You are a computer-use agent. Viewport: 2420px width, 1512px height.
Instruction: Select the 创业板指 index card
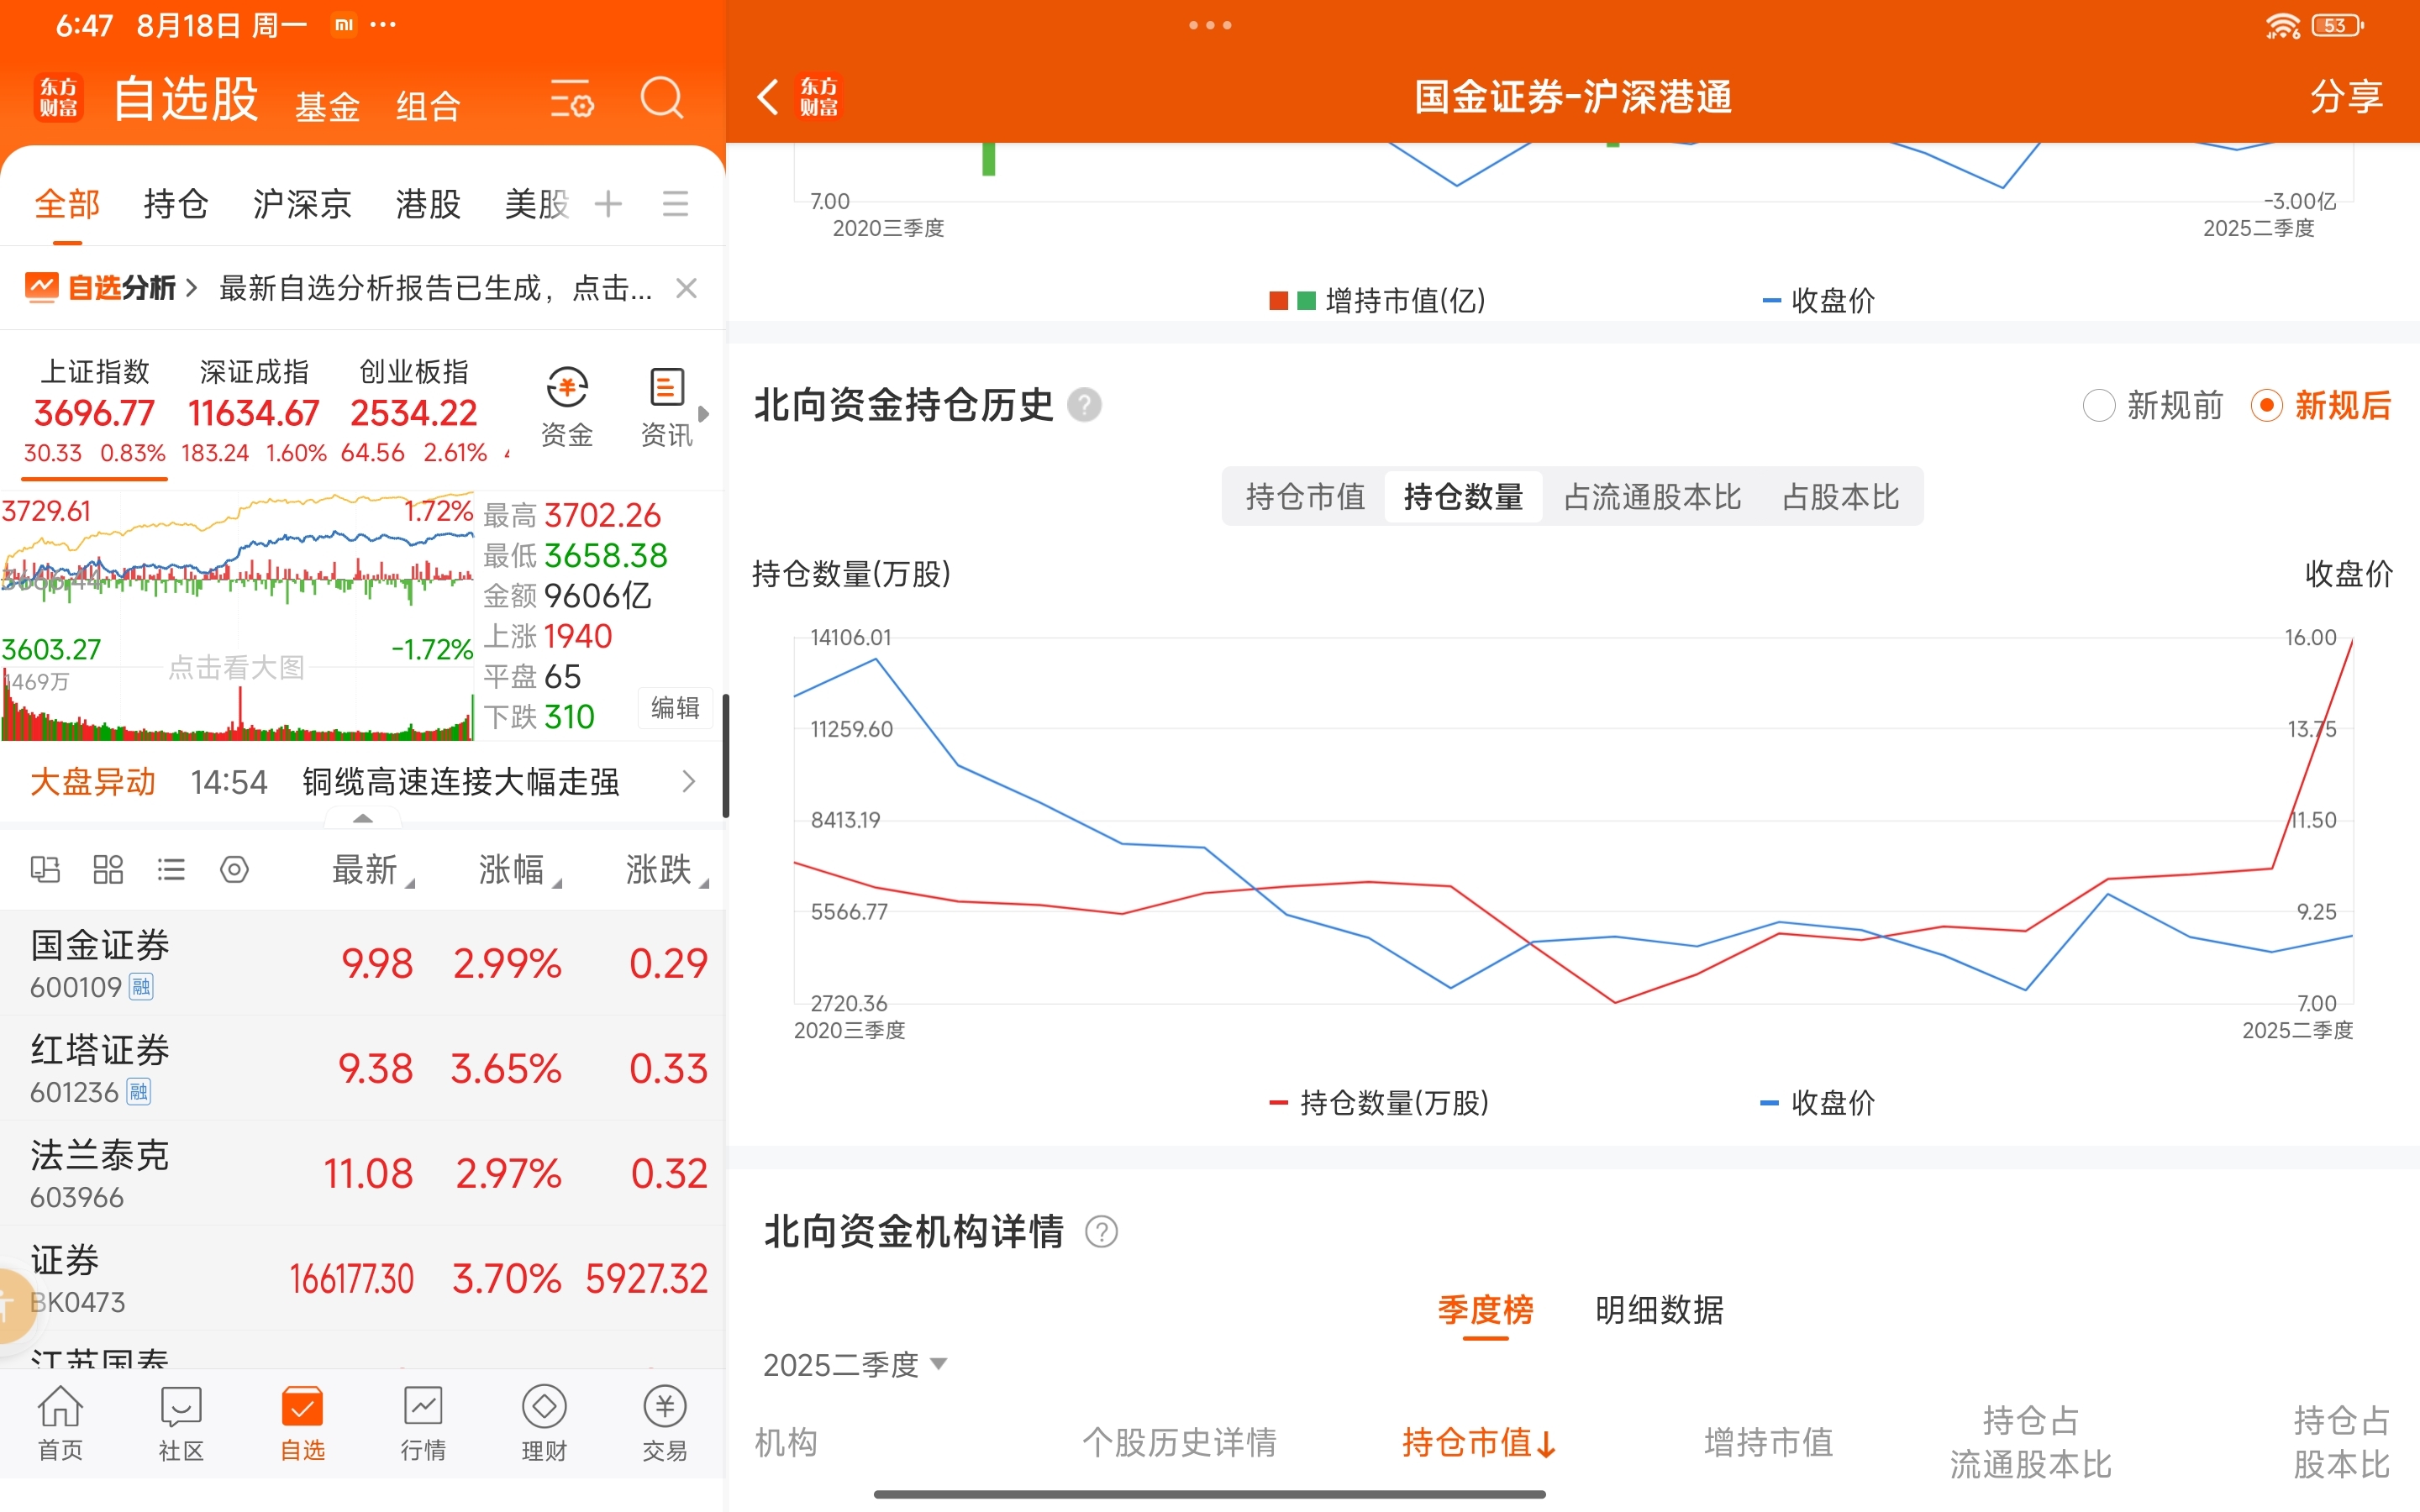tap(414, 411)
